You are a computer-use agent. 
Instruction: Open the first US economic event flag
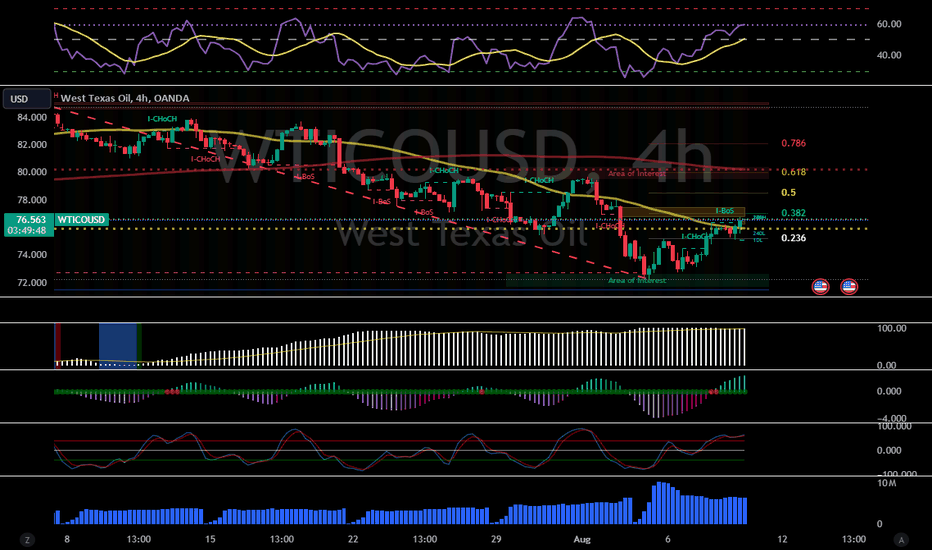[x=820, y=287]
